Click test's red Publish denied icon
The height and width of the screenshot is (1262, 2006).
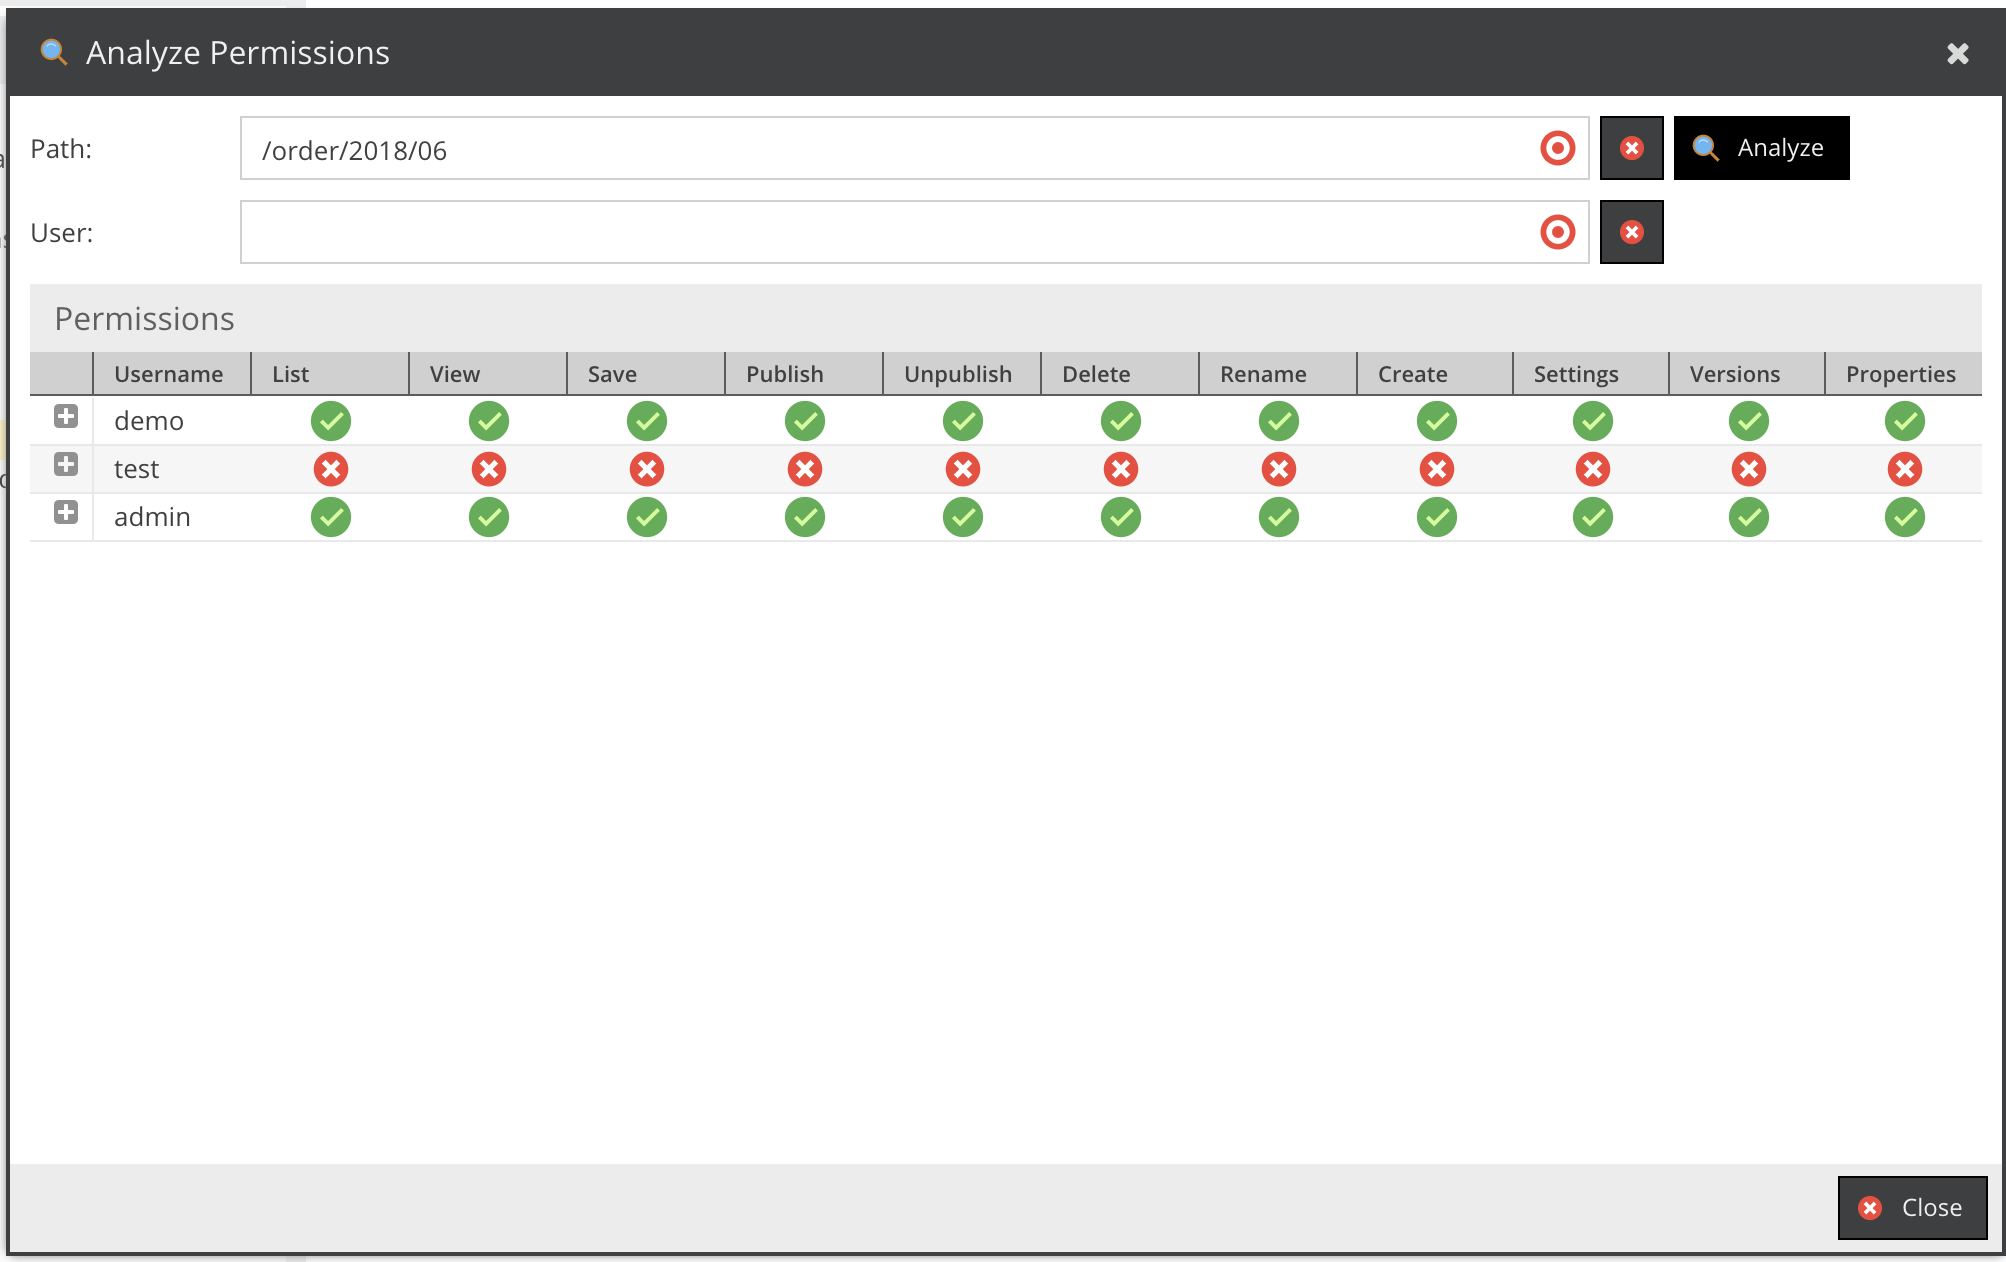coord(805,469)
